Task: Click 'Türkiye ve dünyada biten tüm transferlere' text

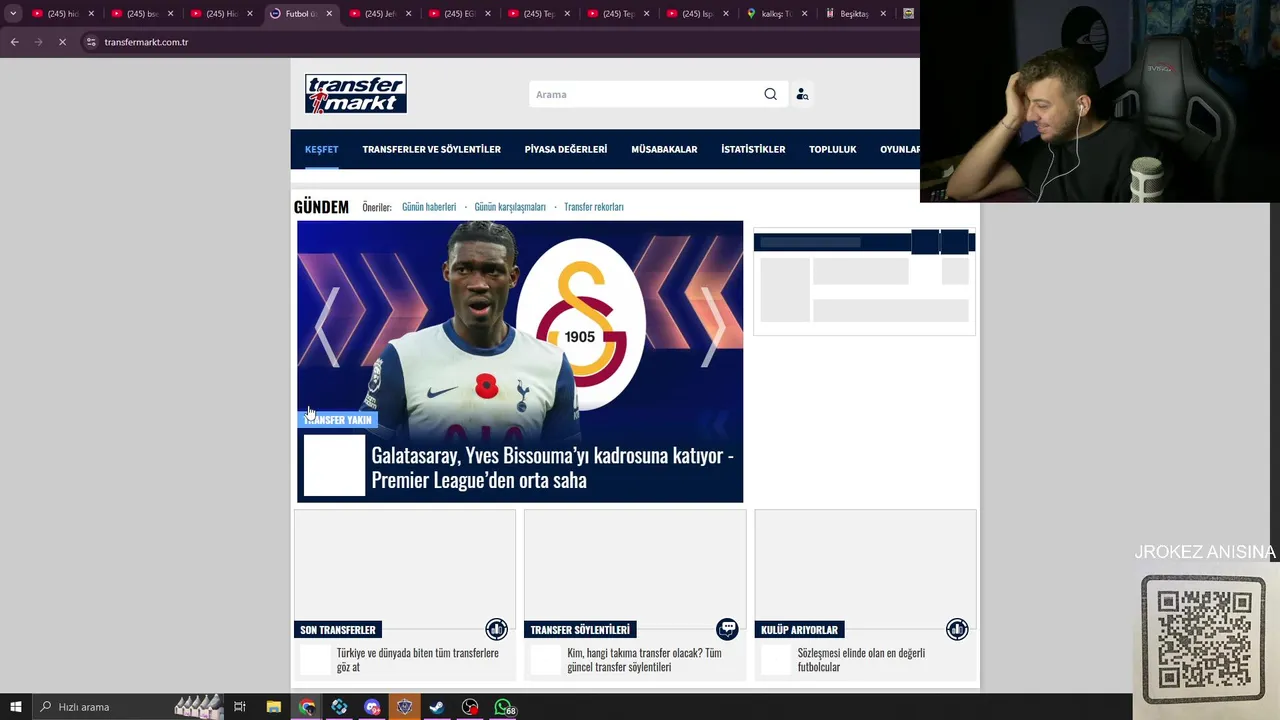Action: 417,653
